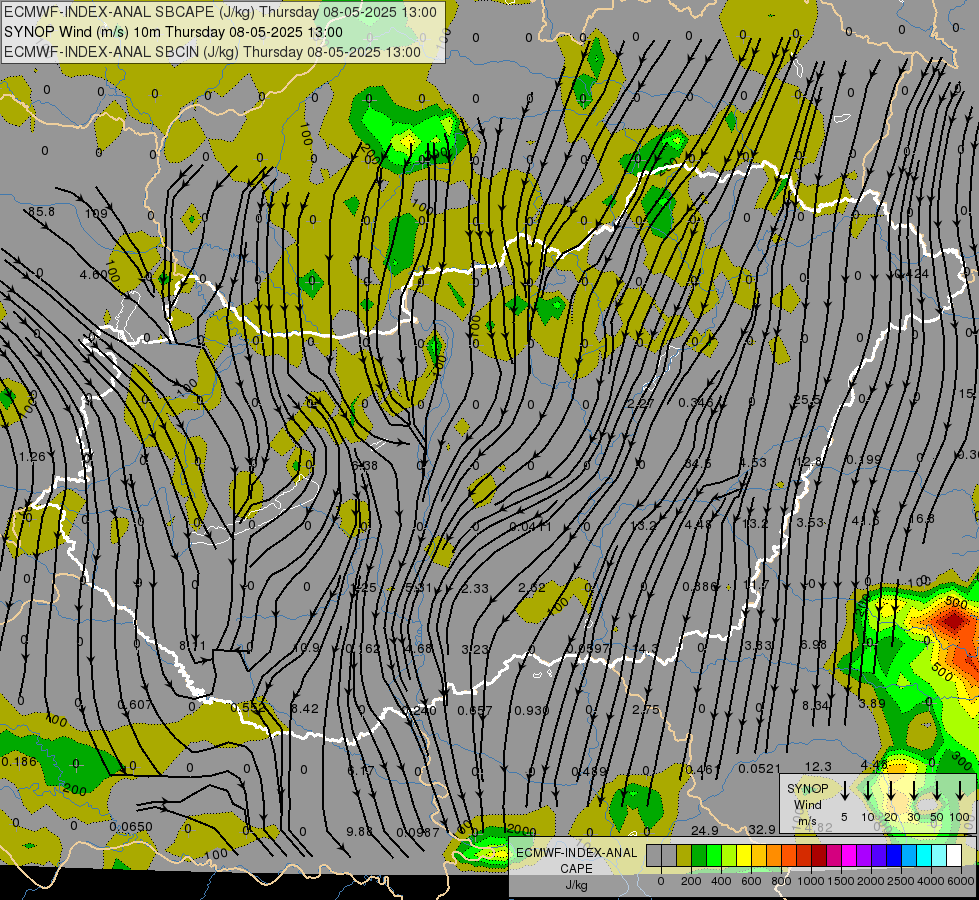This screenshot has height=900, width=979.
Task: Click the 2.52 value on the map
Action: click(532, 587)
